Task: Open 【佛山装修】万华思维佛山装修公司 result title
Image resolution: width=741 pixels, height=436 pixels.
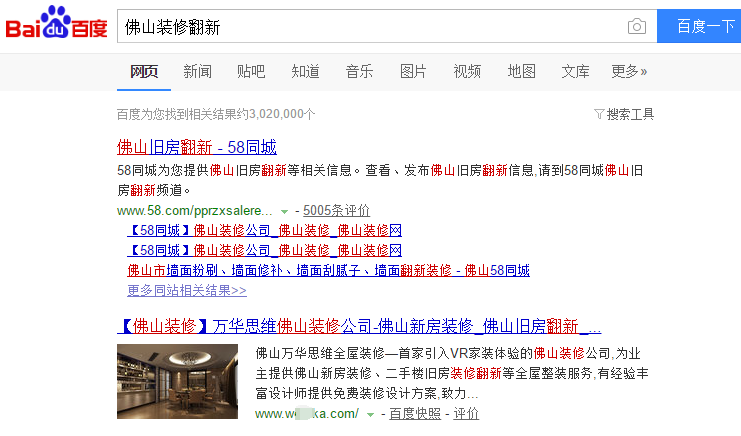Action: [359, 326]
